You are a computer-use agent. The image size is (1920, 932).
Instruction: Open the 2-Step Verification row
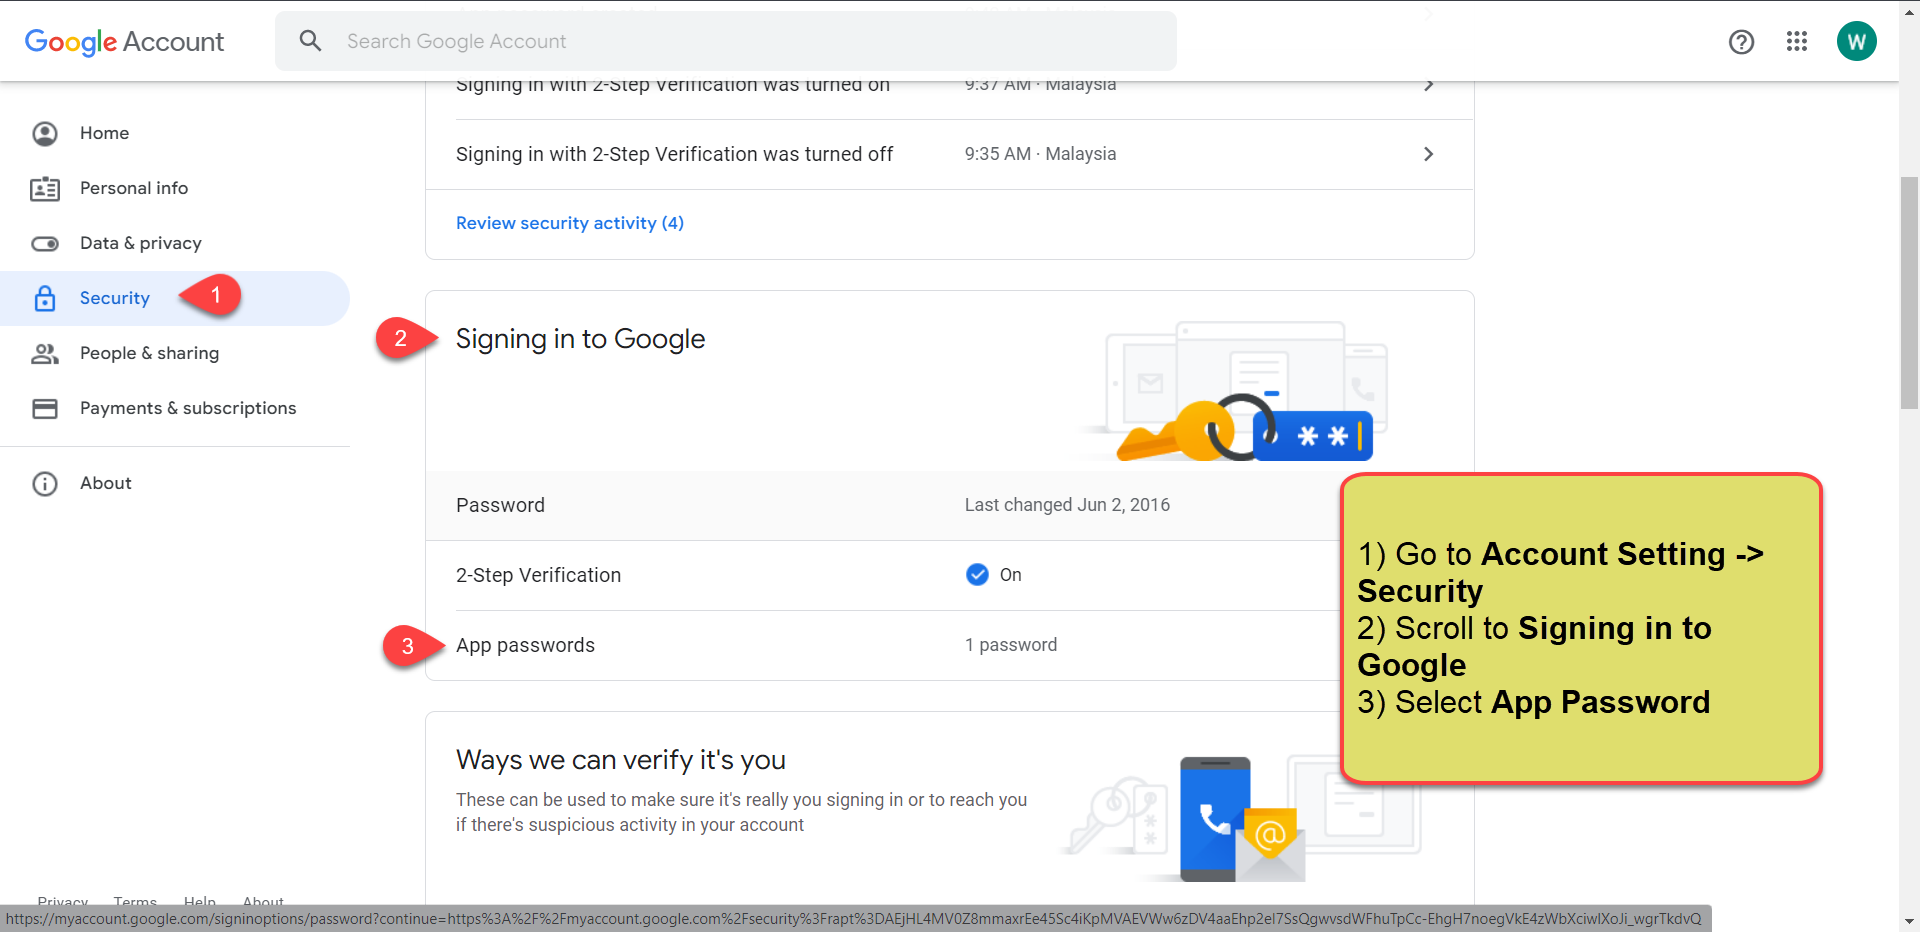(883, 575)
